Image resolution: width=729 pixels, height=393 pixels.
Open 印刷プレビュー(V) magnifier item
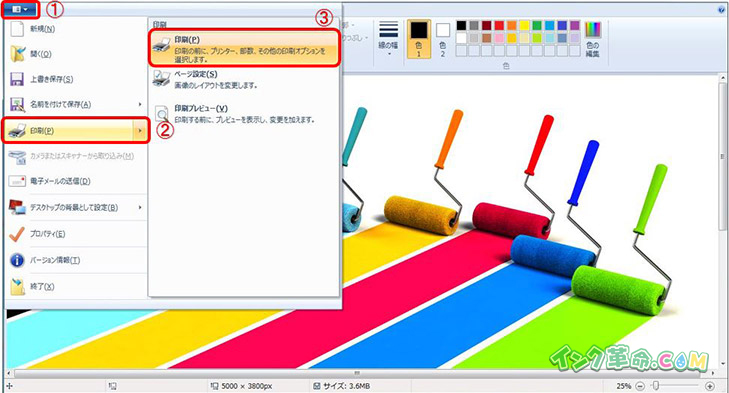coord(245,114)
